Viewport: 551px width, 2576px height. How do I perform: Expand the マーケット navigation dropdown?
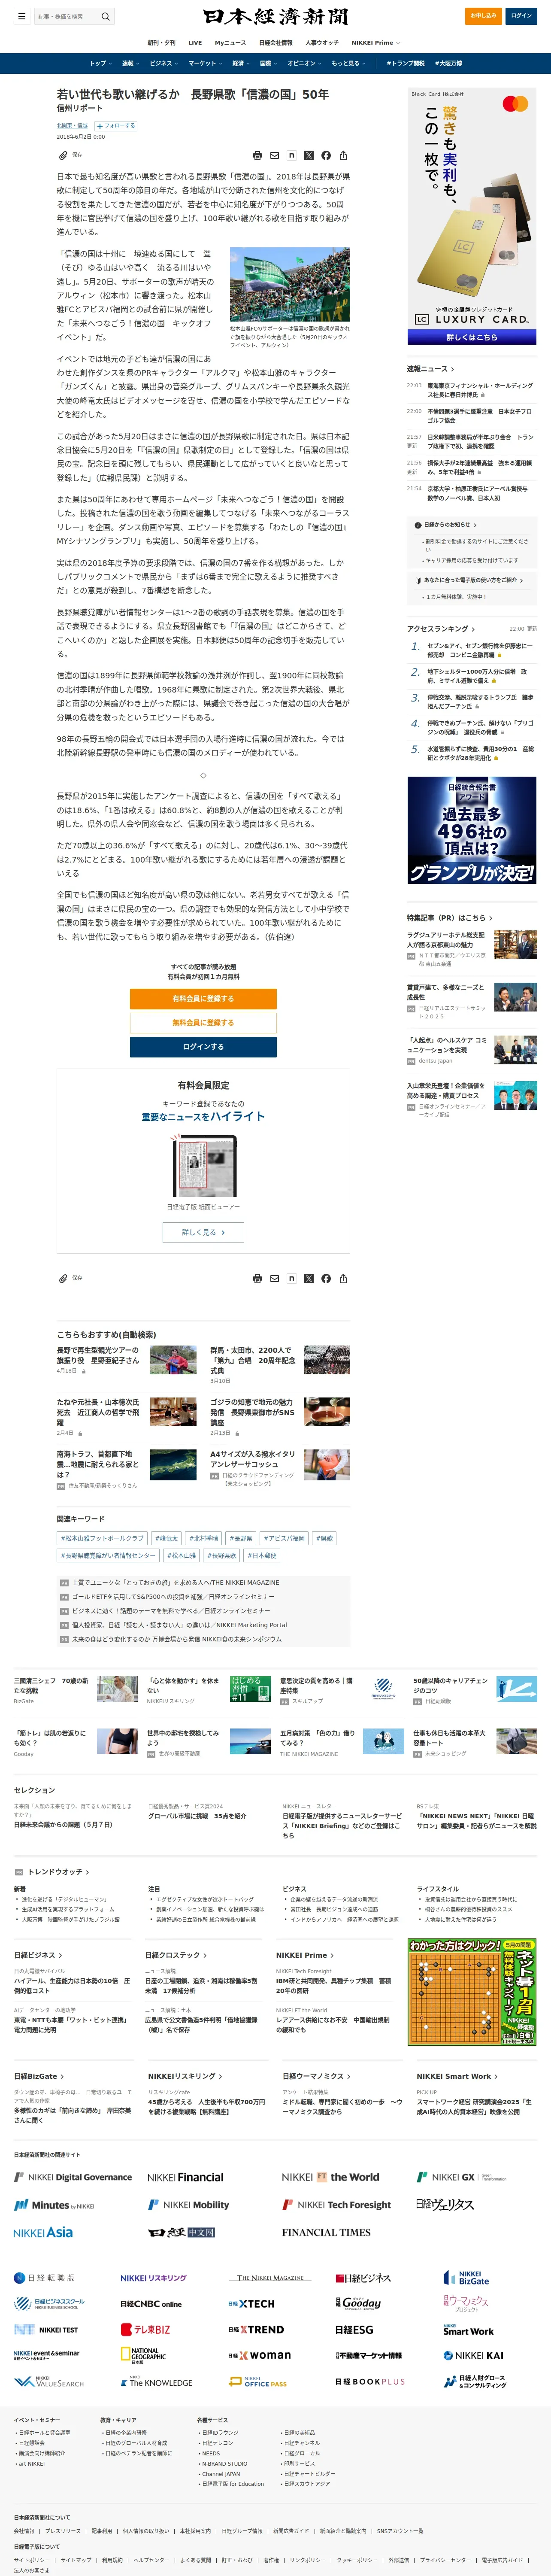tap(205, 63)
